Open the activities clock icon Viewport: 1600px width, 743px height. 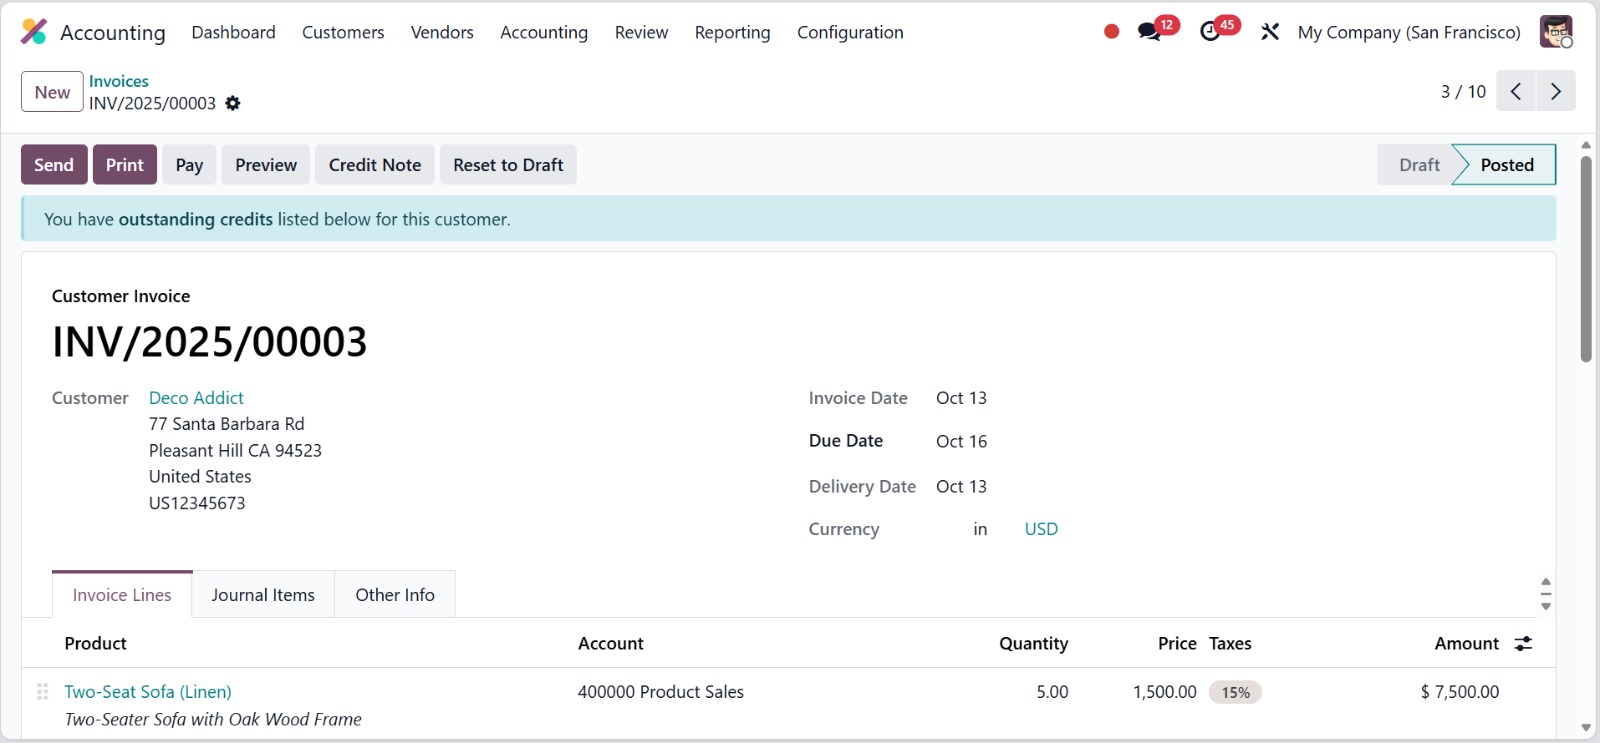1210,32
